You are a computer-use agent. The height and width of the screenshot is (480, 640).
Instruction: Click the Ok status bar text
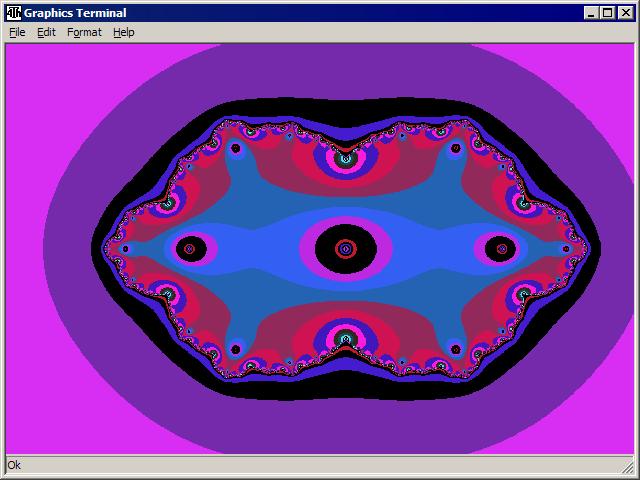[14, 465]
